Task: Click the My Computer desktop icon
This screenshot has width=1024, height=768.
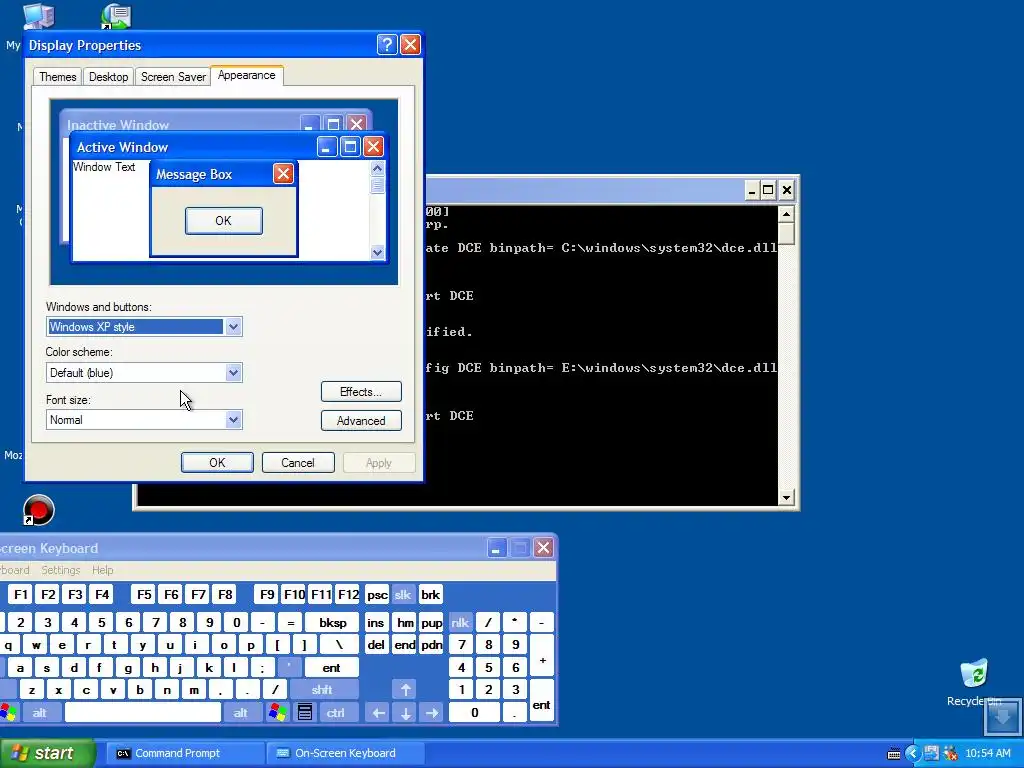Action: click(x=37, y=16)
